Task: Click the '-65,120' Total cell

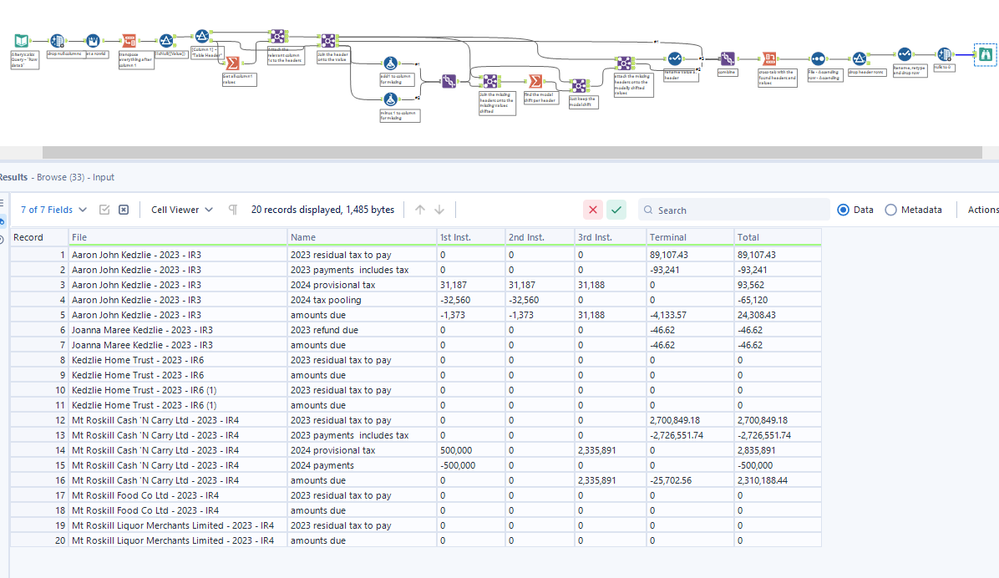Action: point(777,300)
